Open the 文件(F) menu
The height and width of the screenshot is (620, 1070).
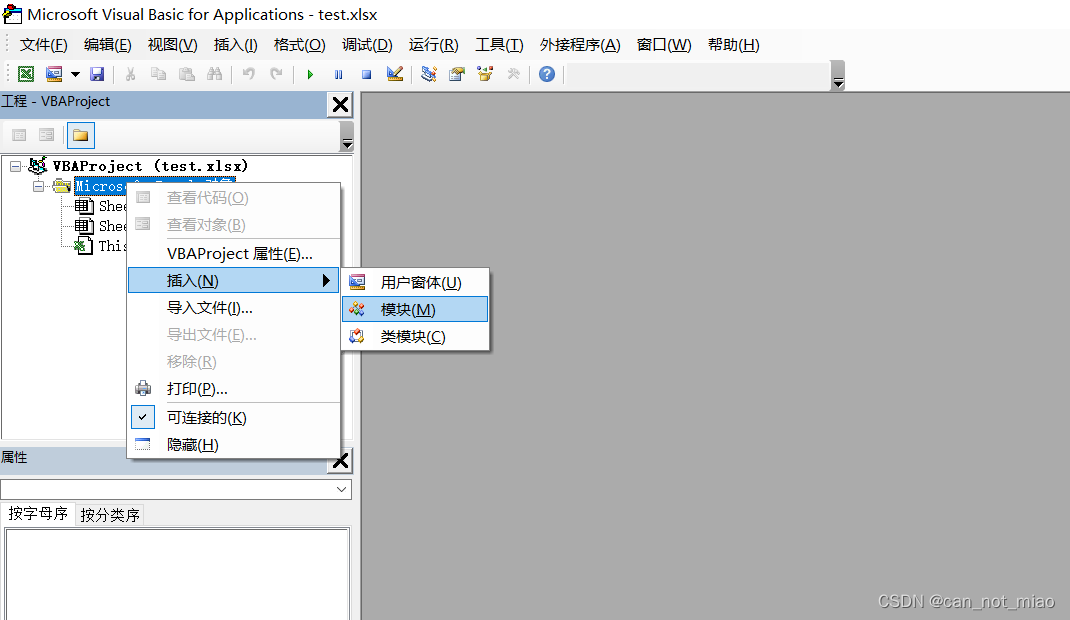[43, 45]
